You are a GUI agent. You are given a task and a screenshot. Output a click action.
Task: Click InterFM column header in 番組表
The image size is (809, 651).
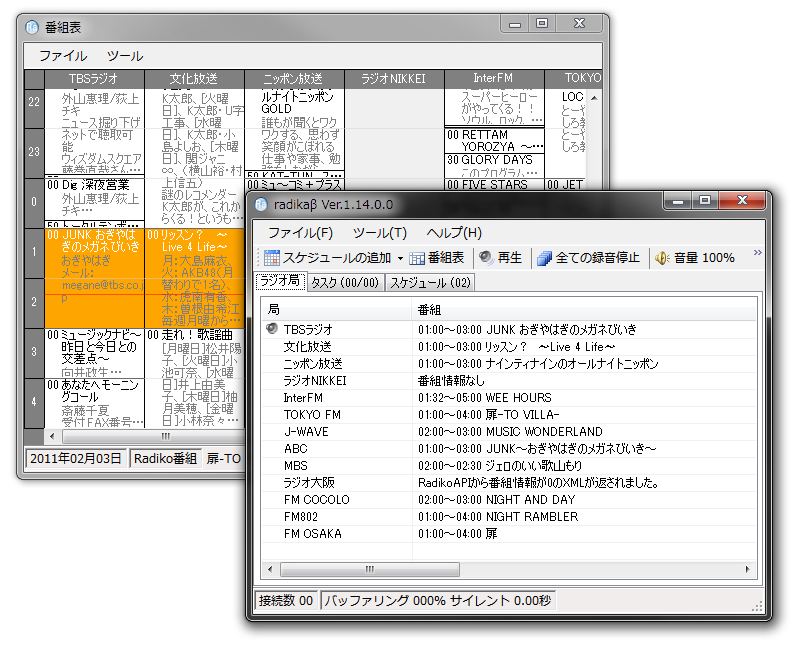pyautogui.click(x=494, y=79)
